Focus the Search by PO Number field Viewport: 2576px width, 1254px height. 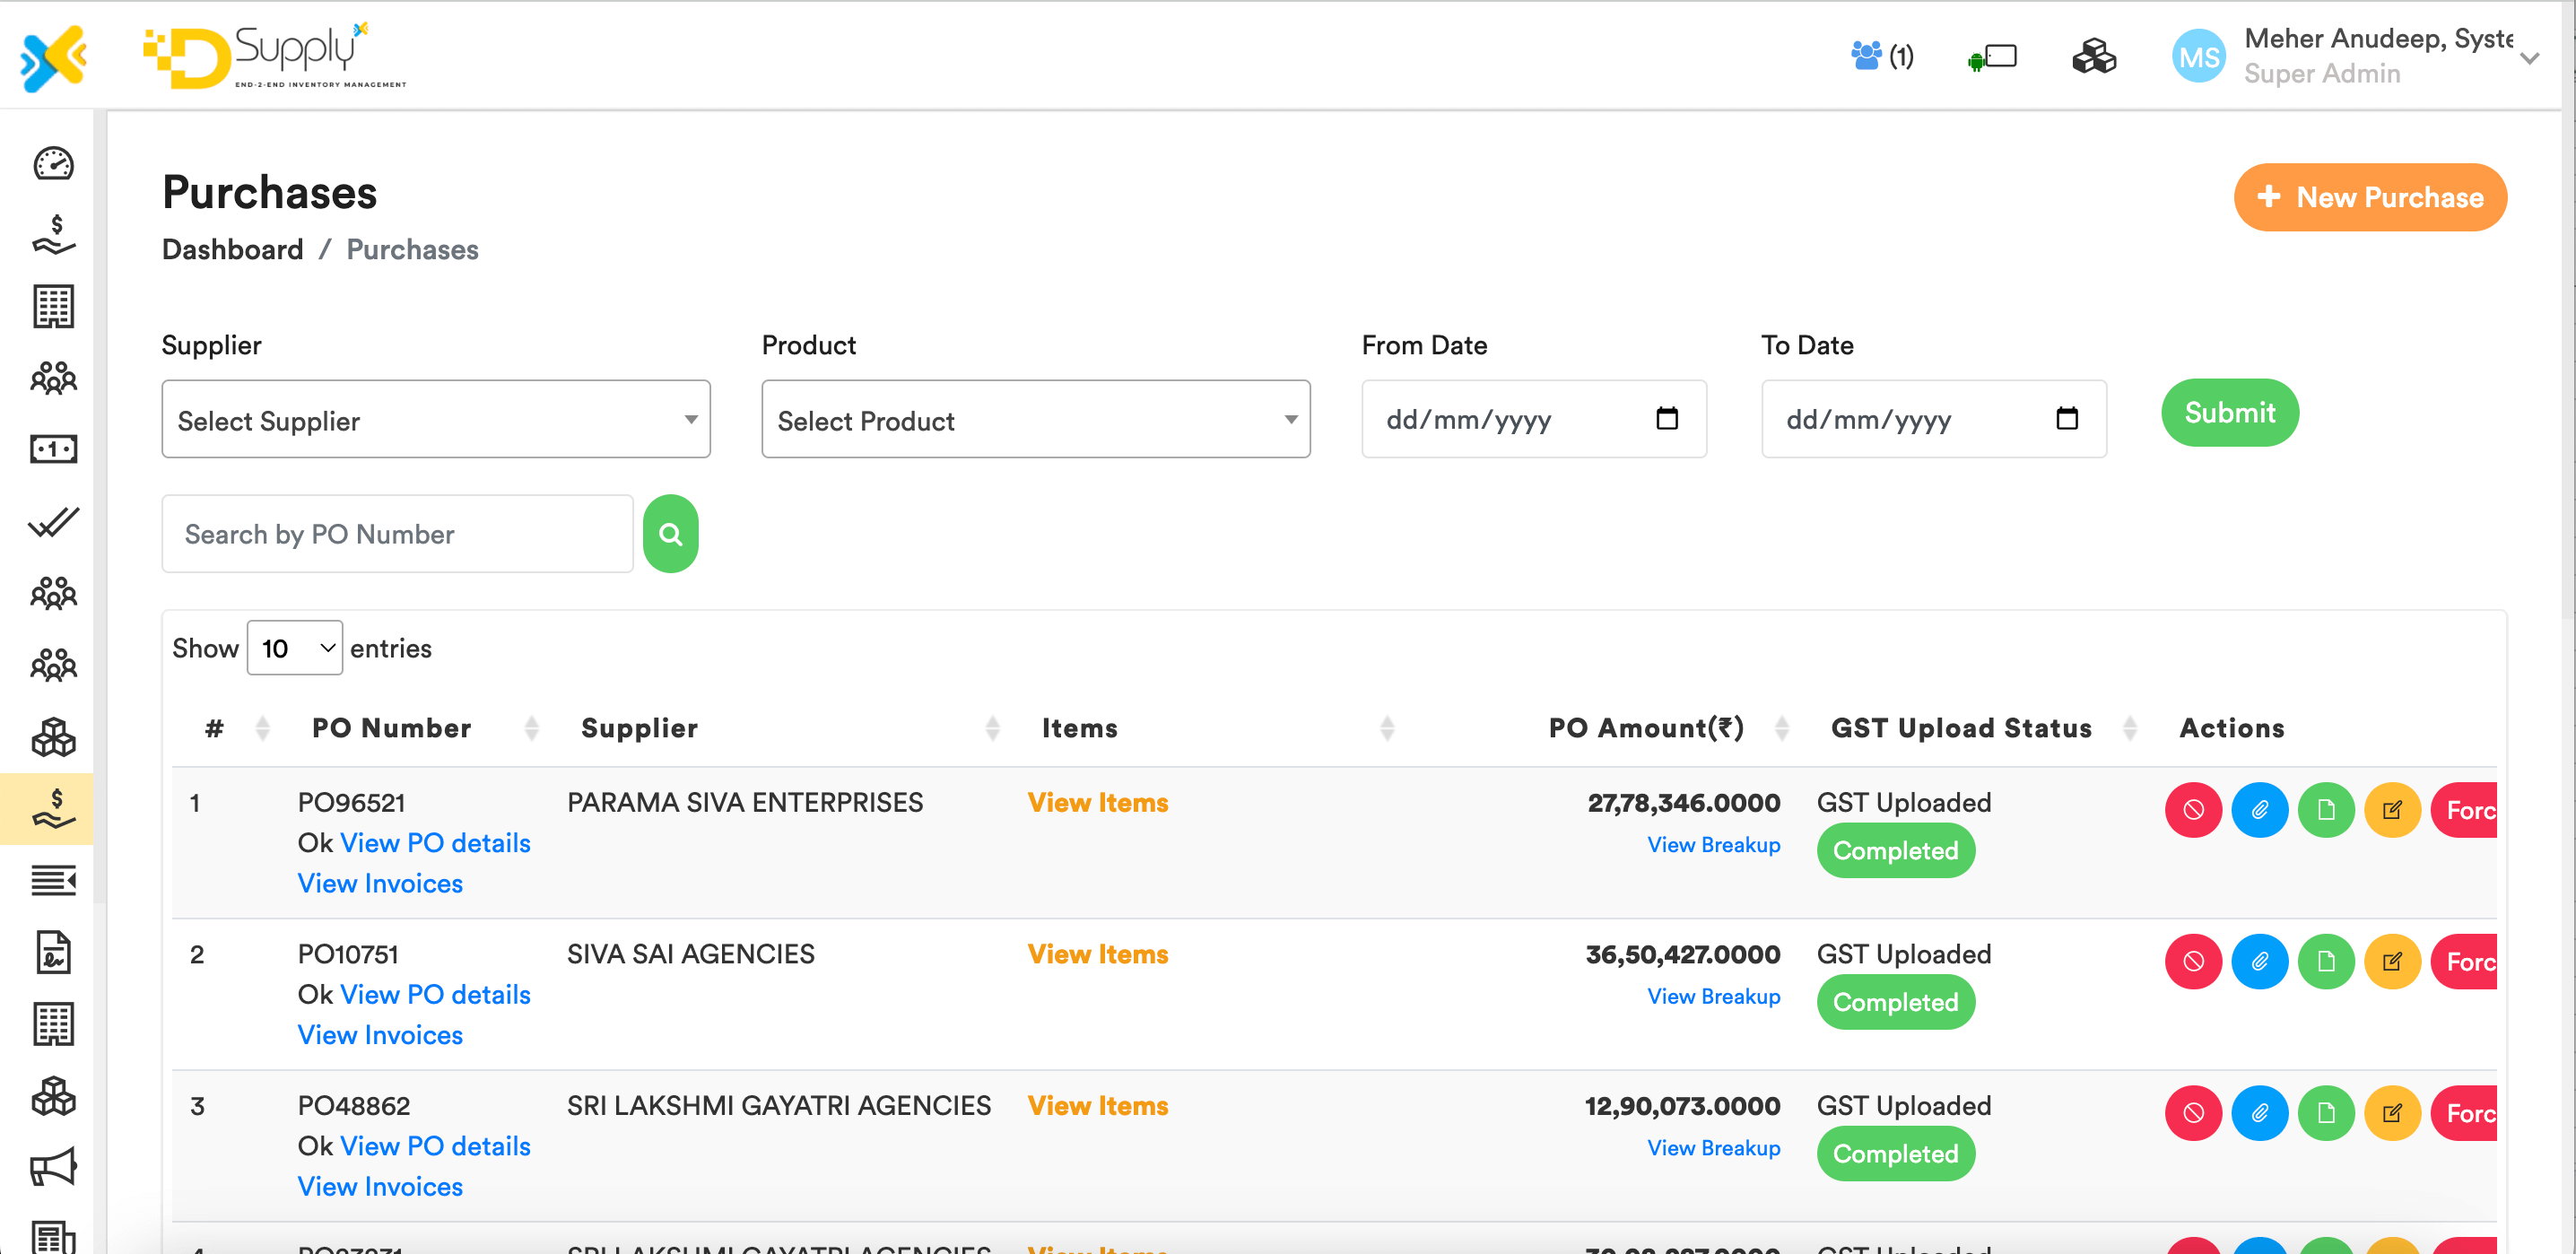(x=397, y=534)
